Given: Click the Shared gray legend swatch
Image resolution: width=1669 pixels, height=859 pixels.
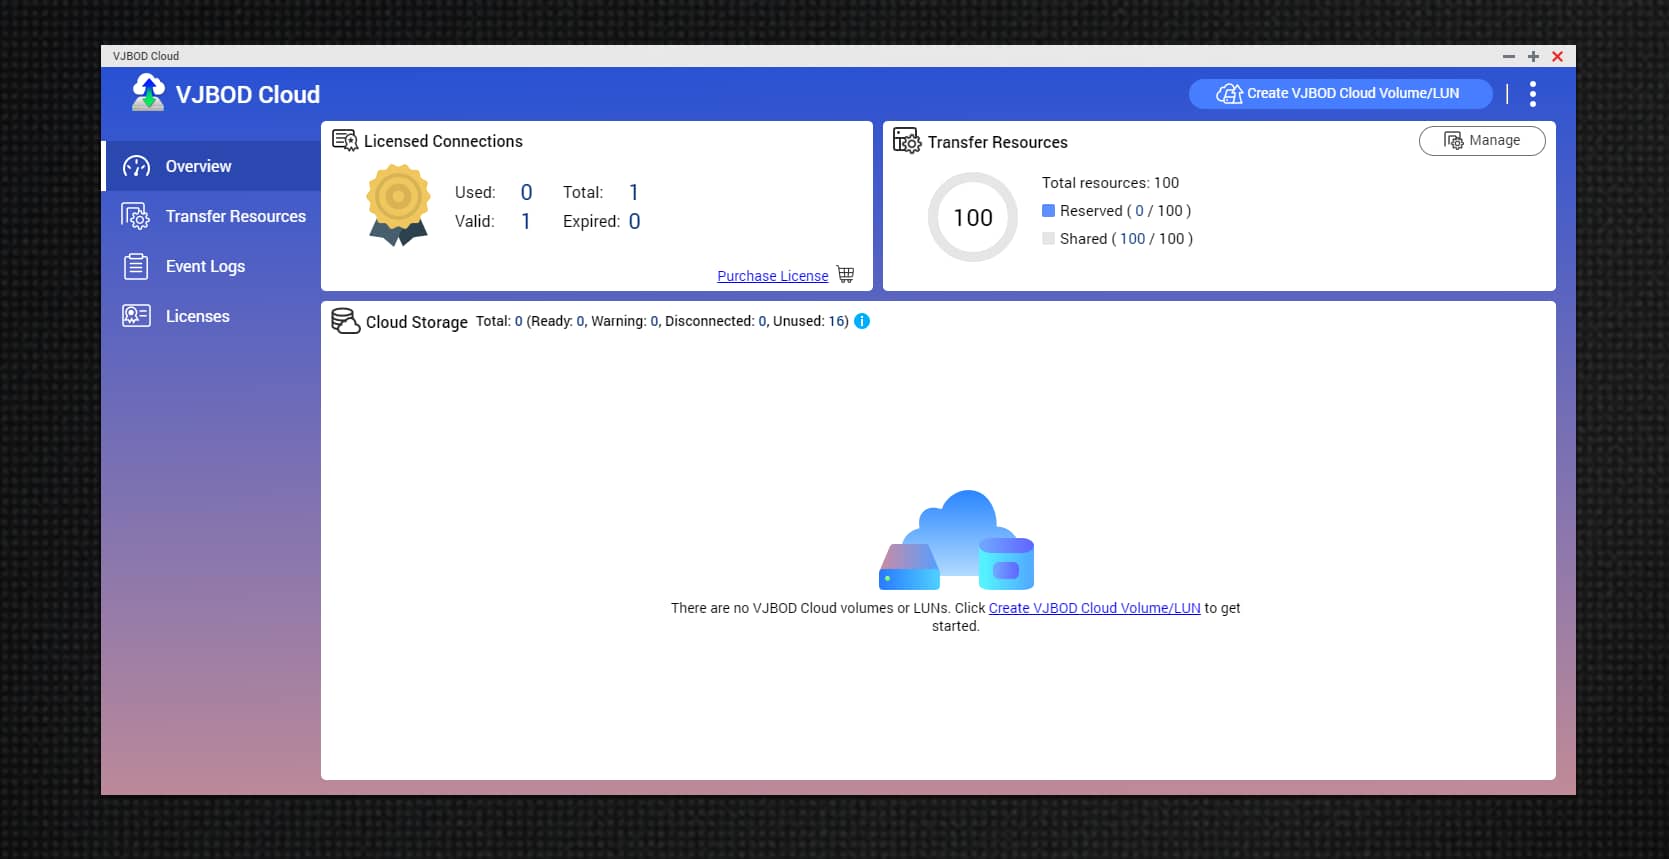Looking at the screenshot, I should [1048, 239].
